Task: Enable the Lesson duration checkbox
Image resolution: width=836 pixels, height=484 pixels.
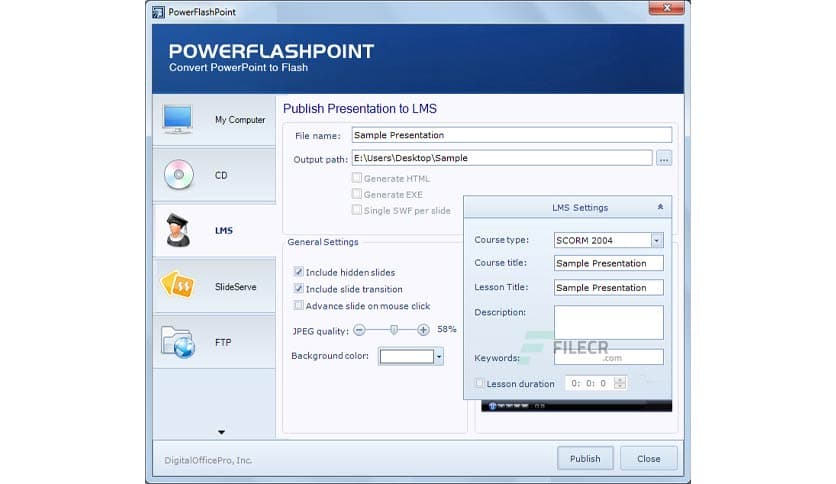Action: tap(479, 383)
